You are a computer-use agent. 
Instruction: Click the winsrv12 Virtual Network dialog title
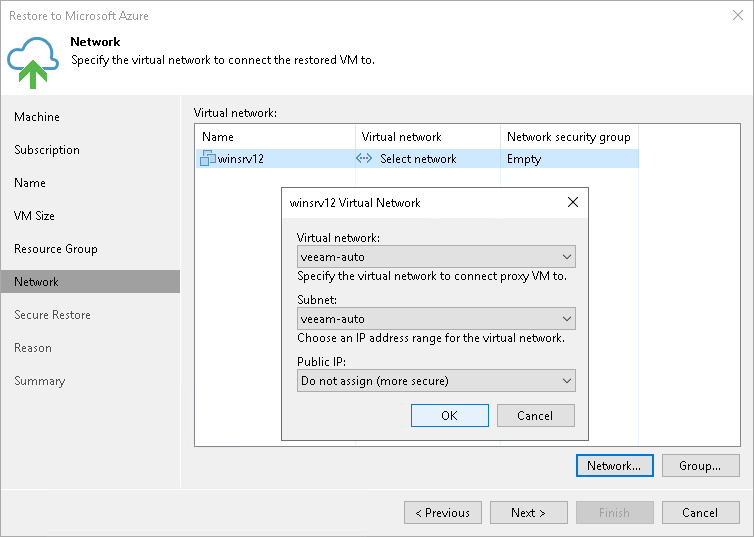355,203
